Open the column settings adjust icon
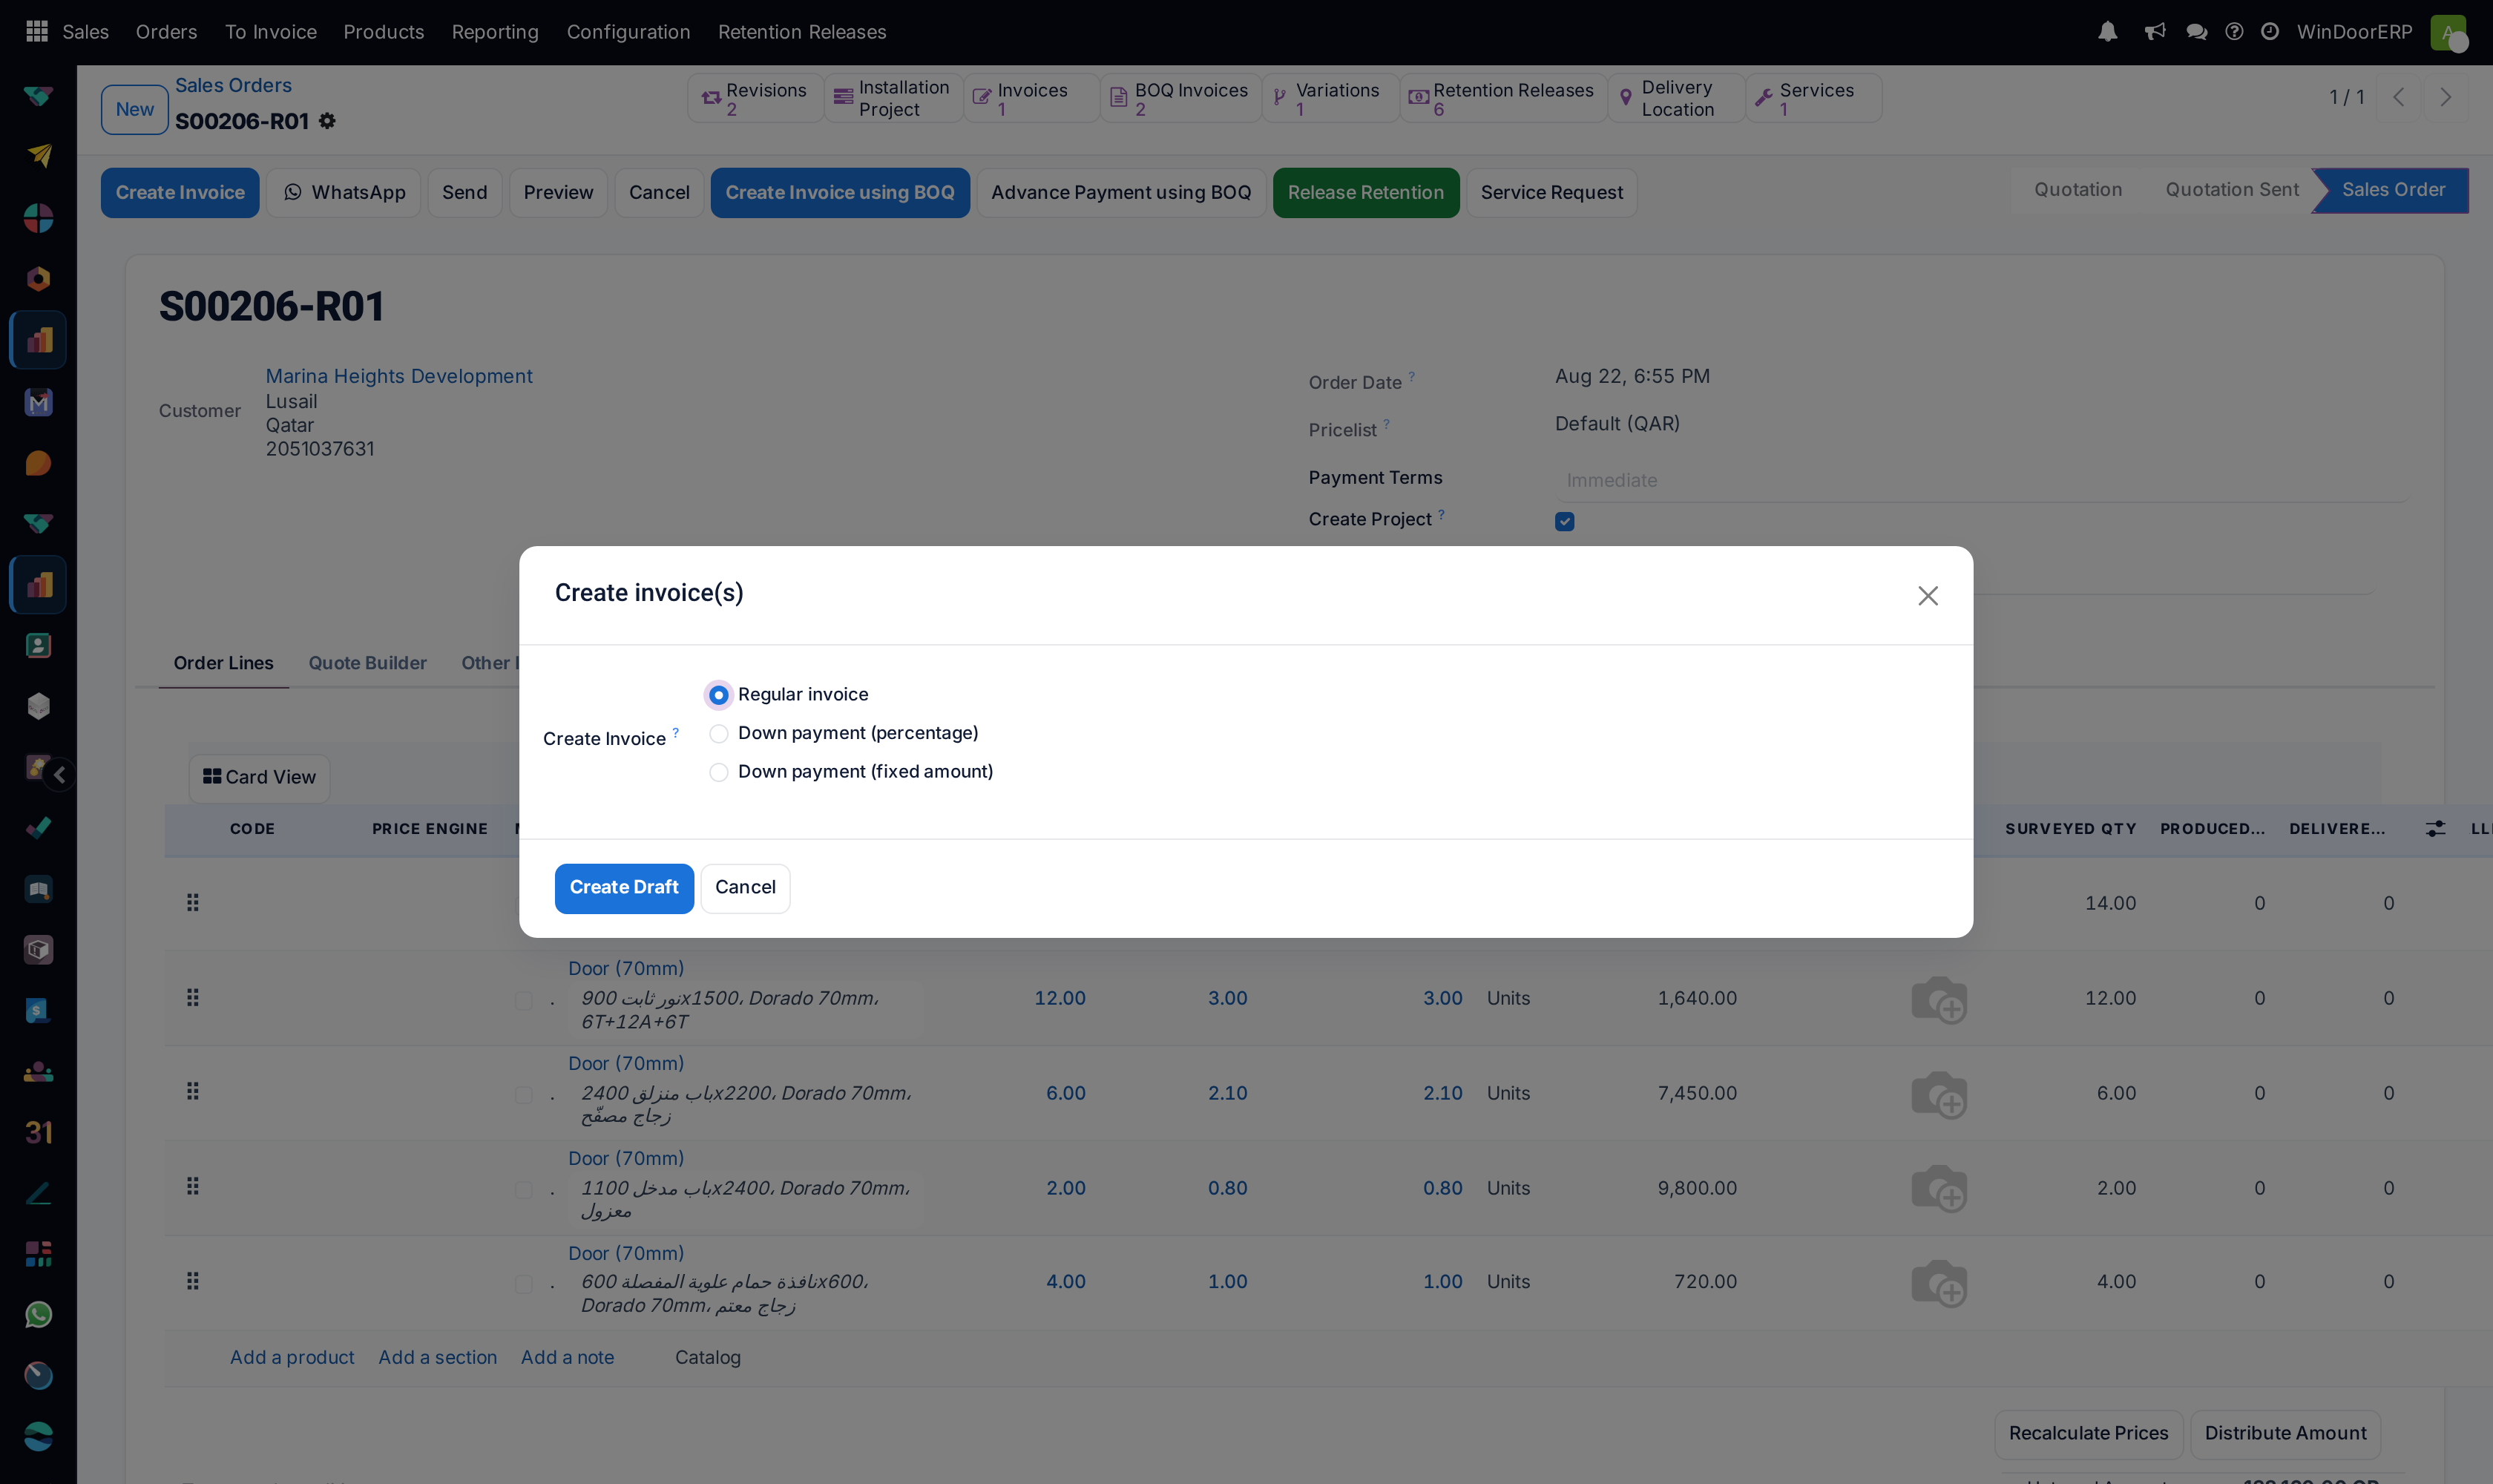 (x=2435, y=828)
